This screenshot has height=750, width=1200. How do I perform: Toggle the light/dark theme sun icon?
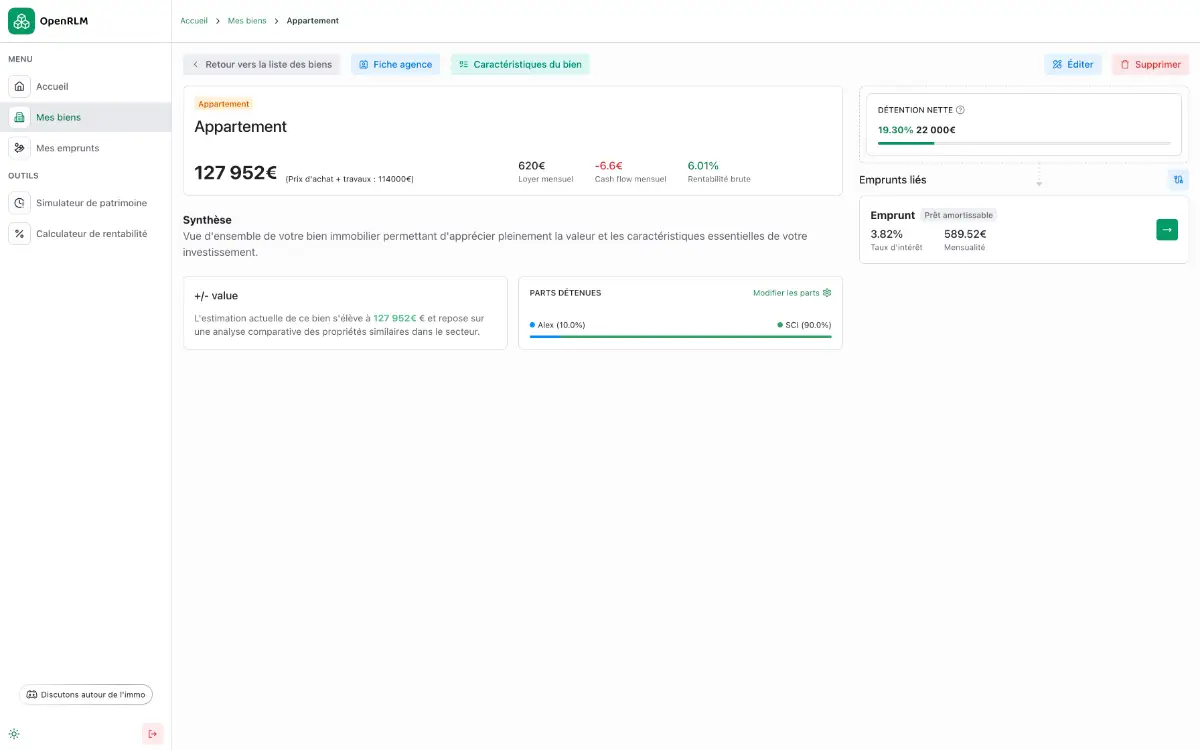tap(14, 734)
